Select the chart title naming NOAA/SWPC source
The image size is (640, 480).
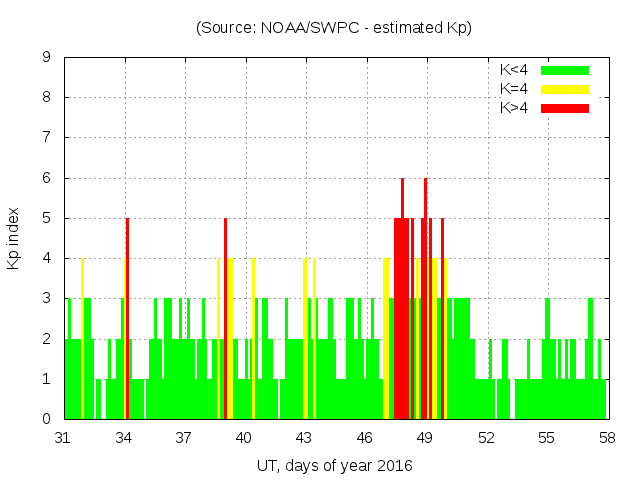click(x=334, y=28)
